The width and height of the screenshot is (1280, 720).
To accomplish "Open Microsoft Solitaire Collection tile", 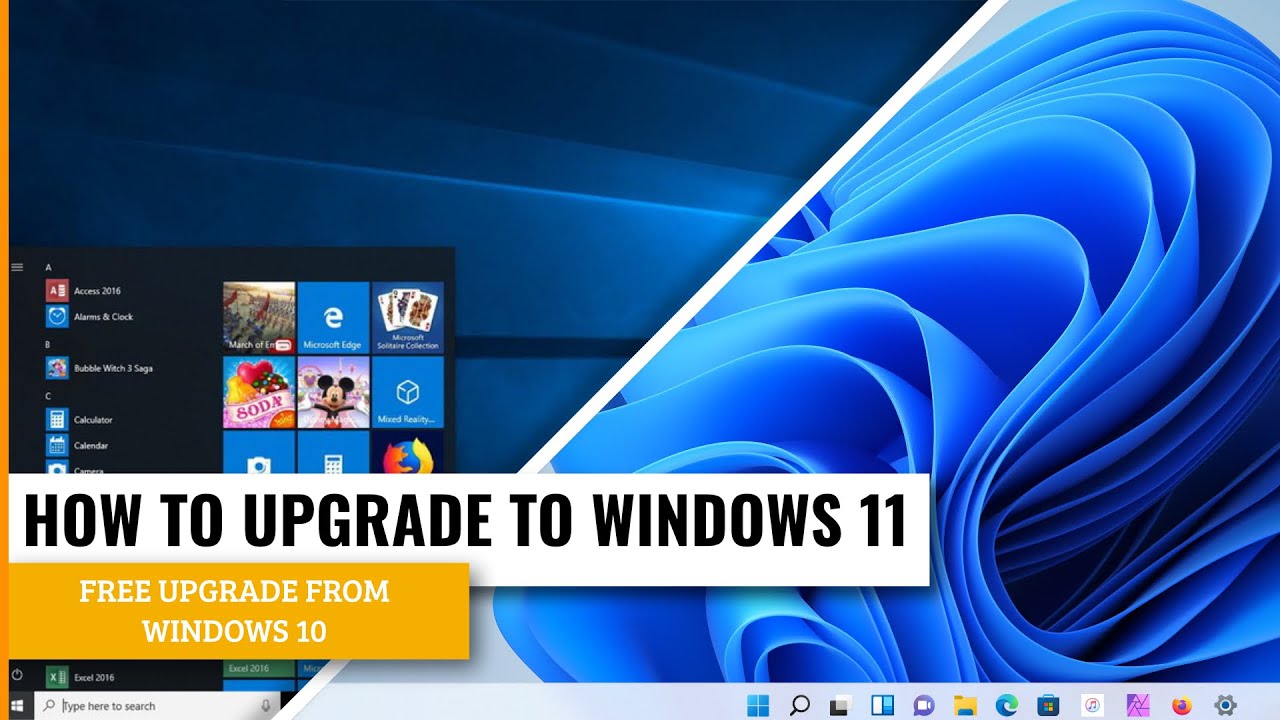I will 408,317.
